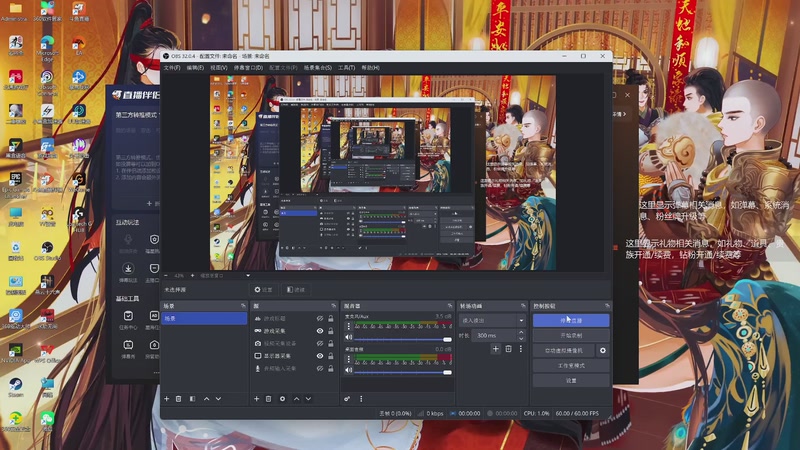This screenshot has width=800, height=450.
Task: Float the Audio Mixer dock via header icon
Action: [449, 306]
